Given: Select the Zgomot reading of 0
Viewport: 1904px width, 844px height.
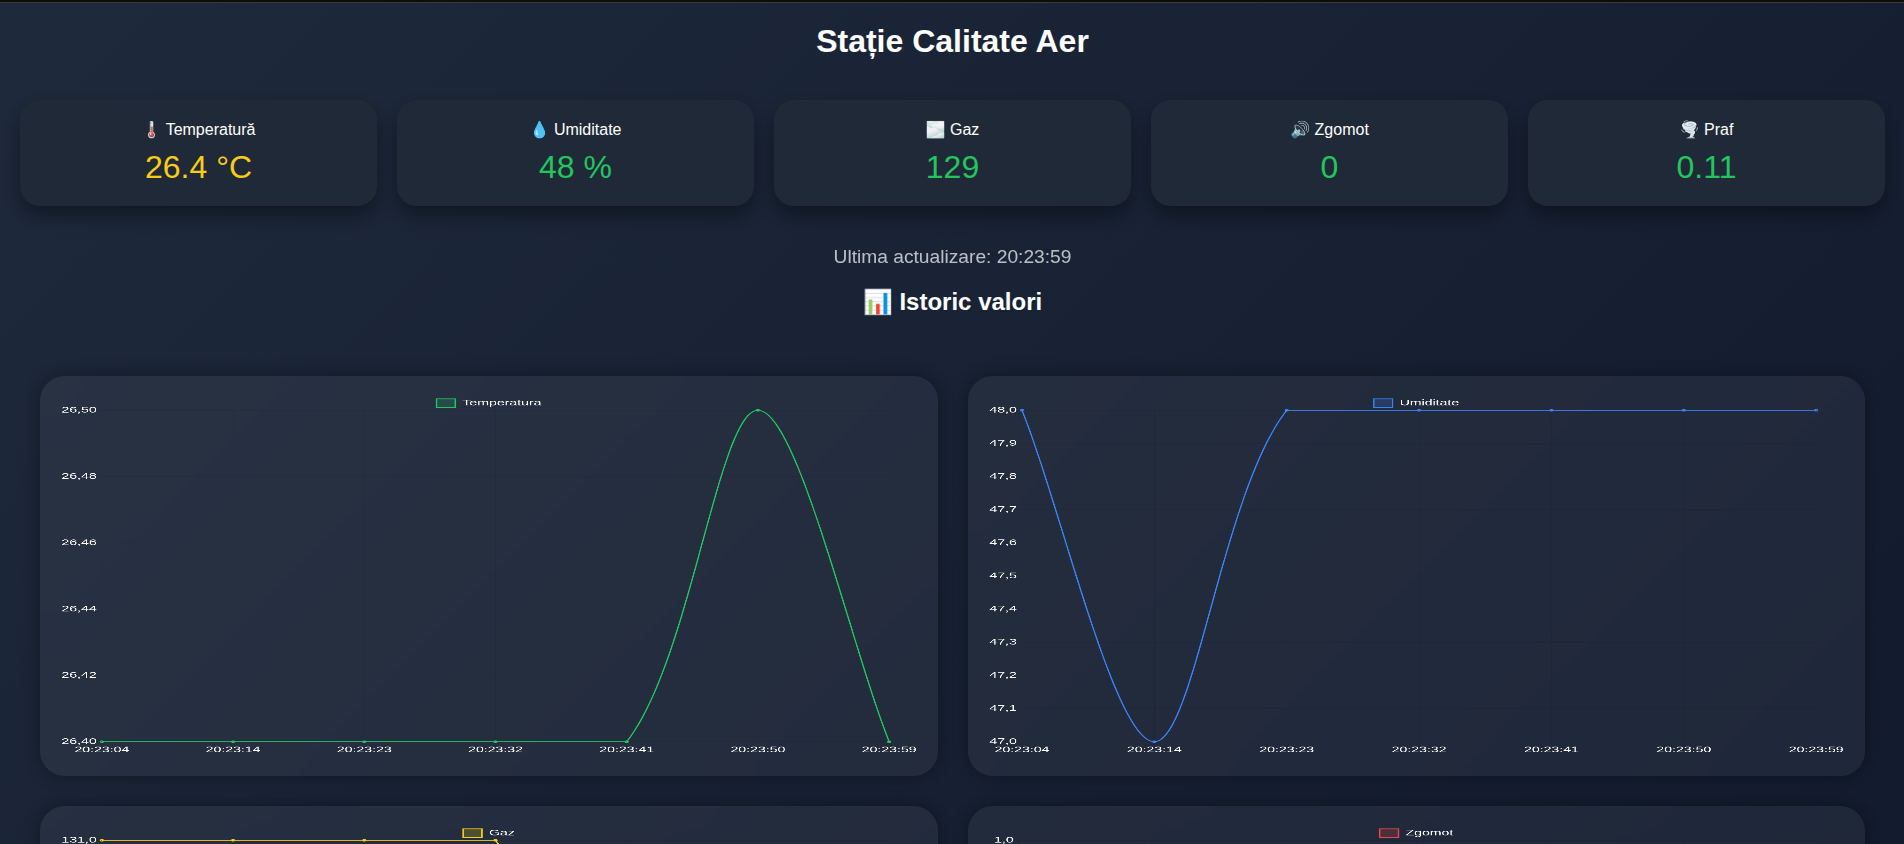Looking at the screenshot, I should pos(1329,167).
